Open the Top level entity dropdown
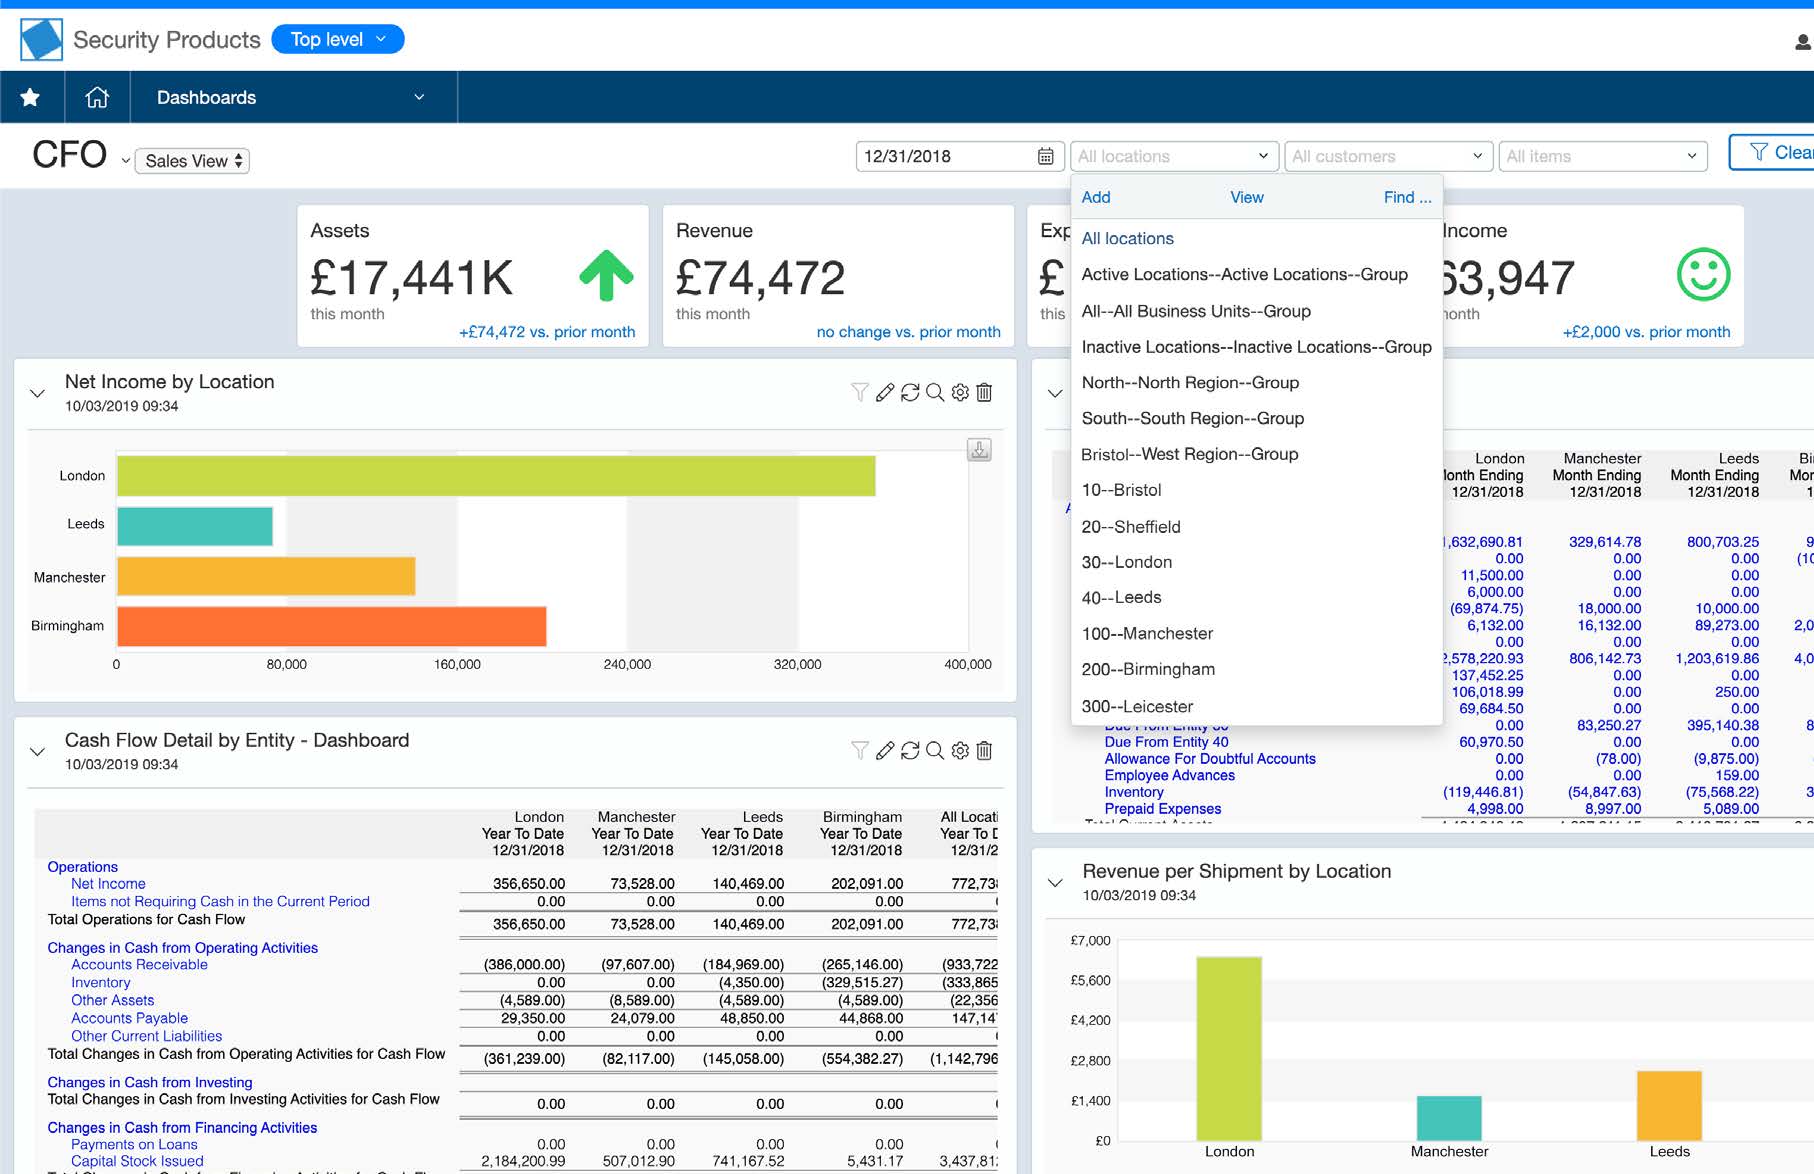This screenshot has height=1174, width=1814. coord(337,39)
